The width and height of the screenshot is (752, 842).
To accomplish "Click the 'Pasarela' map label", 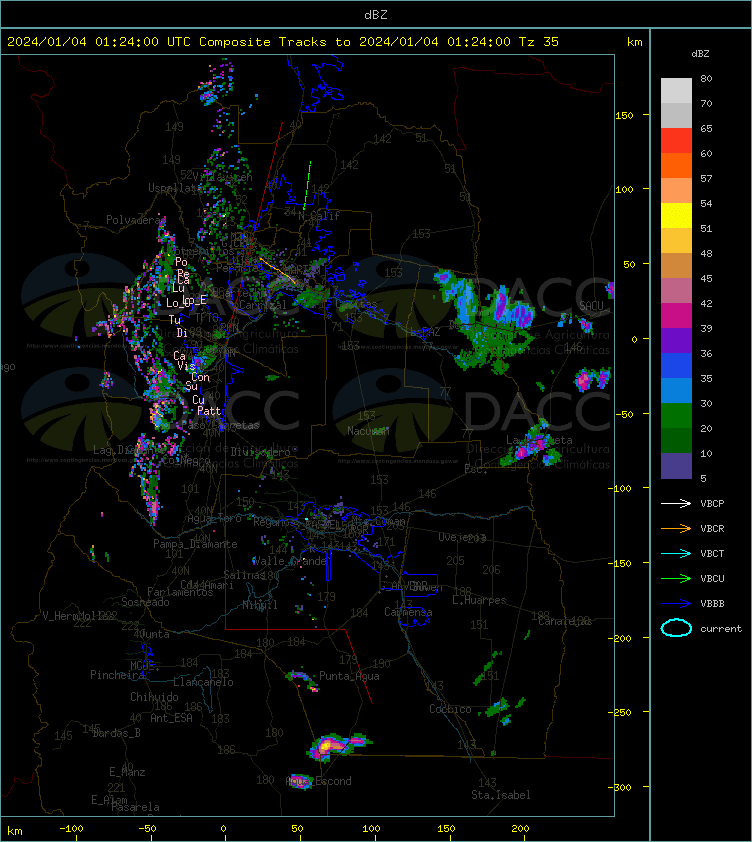I will (x=135, y=807).
